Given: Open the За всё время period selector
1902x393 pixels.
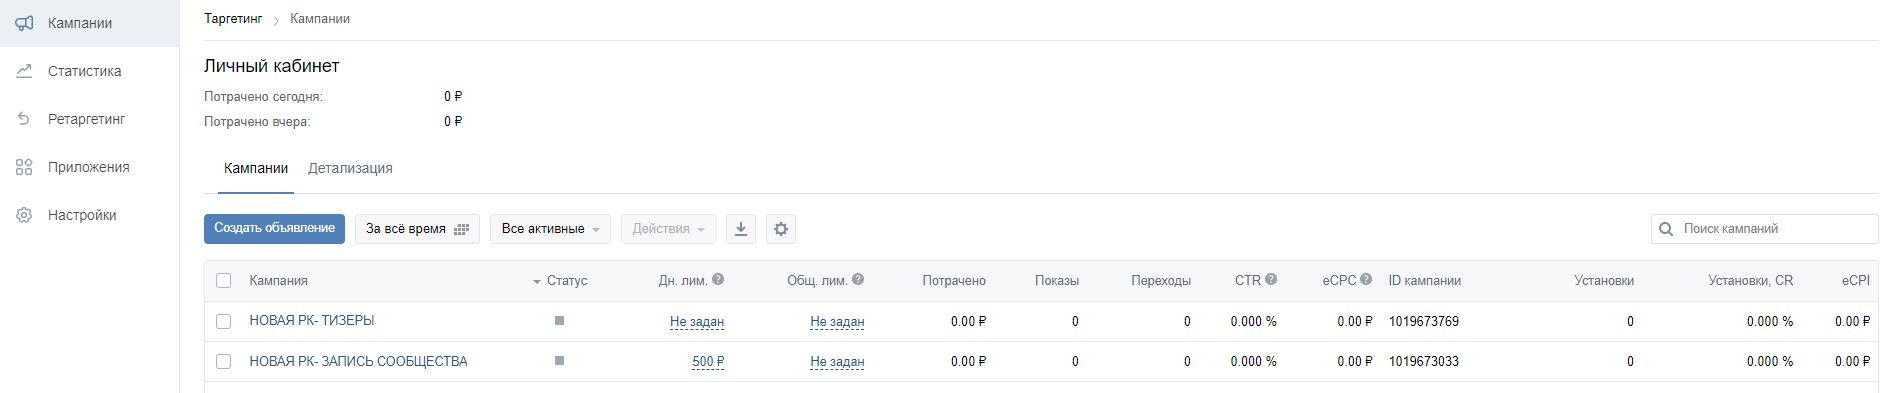Looking at the screenshot, I should 417,229.
